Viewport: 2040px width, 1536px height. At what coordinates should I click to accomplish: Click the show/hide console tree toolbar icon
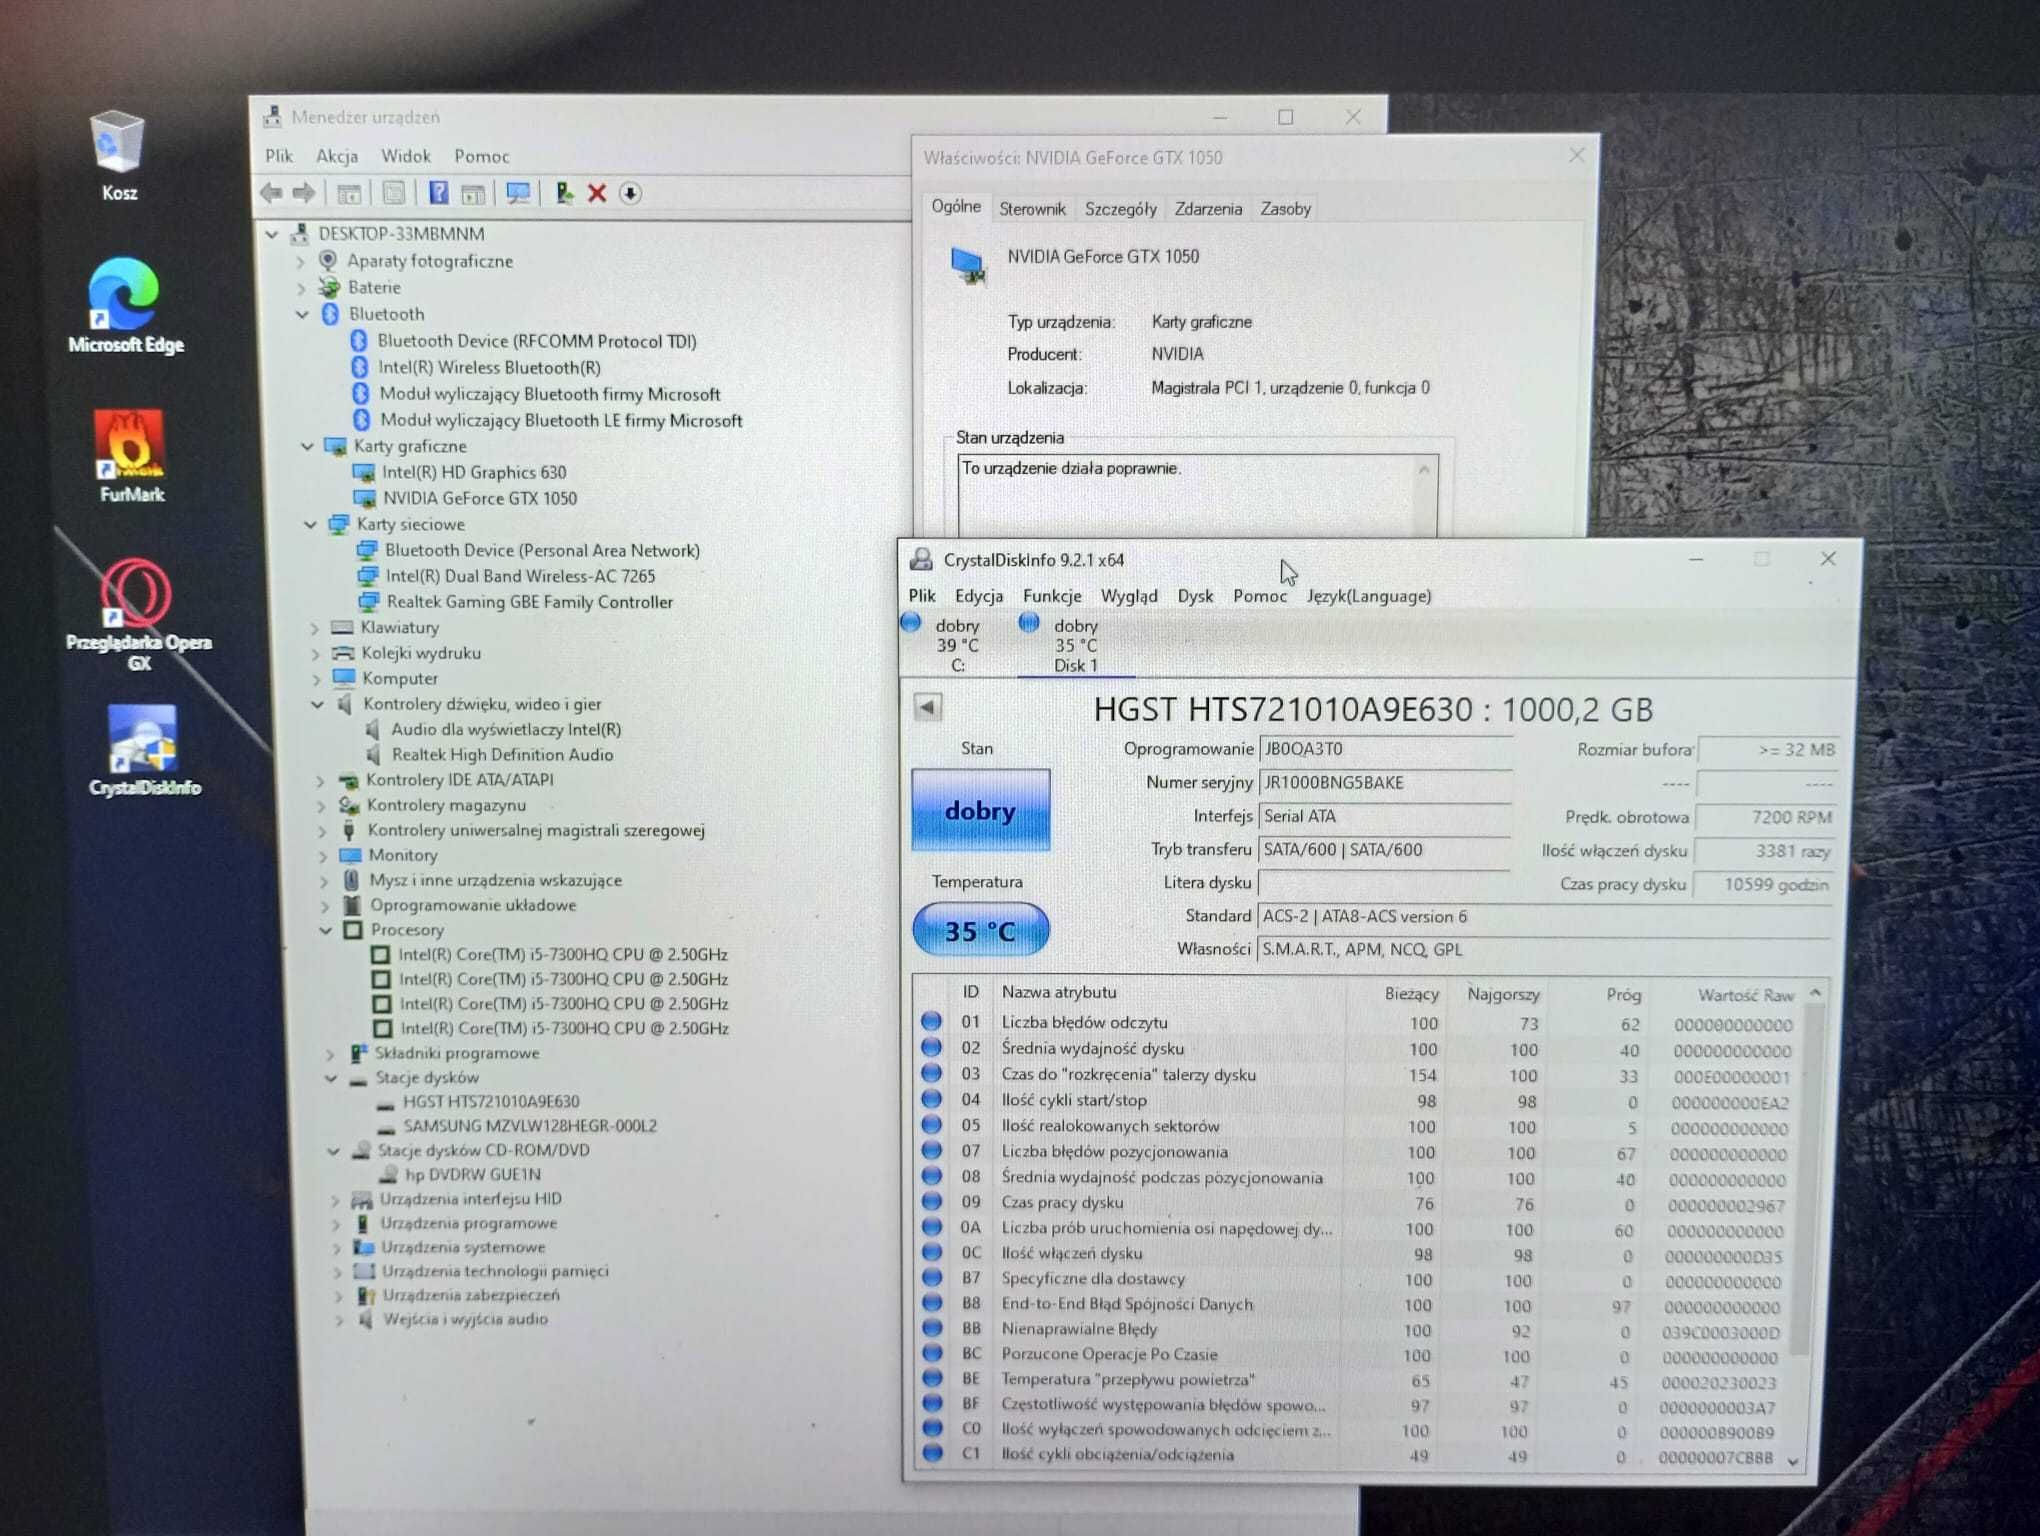[x=349, y=193]
